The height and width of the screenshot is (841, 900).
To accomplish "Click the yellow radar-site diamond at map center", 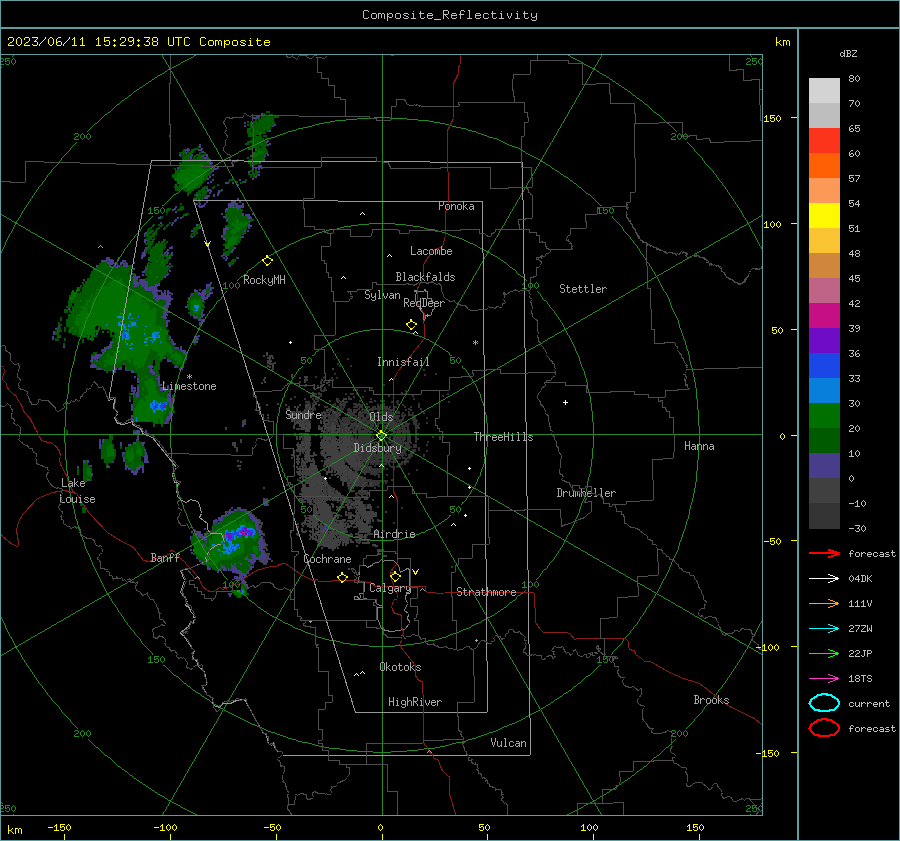I will click(x=381, y=436).
